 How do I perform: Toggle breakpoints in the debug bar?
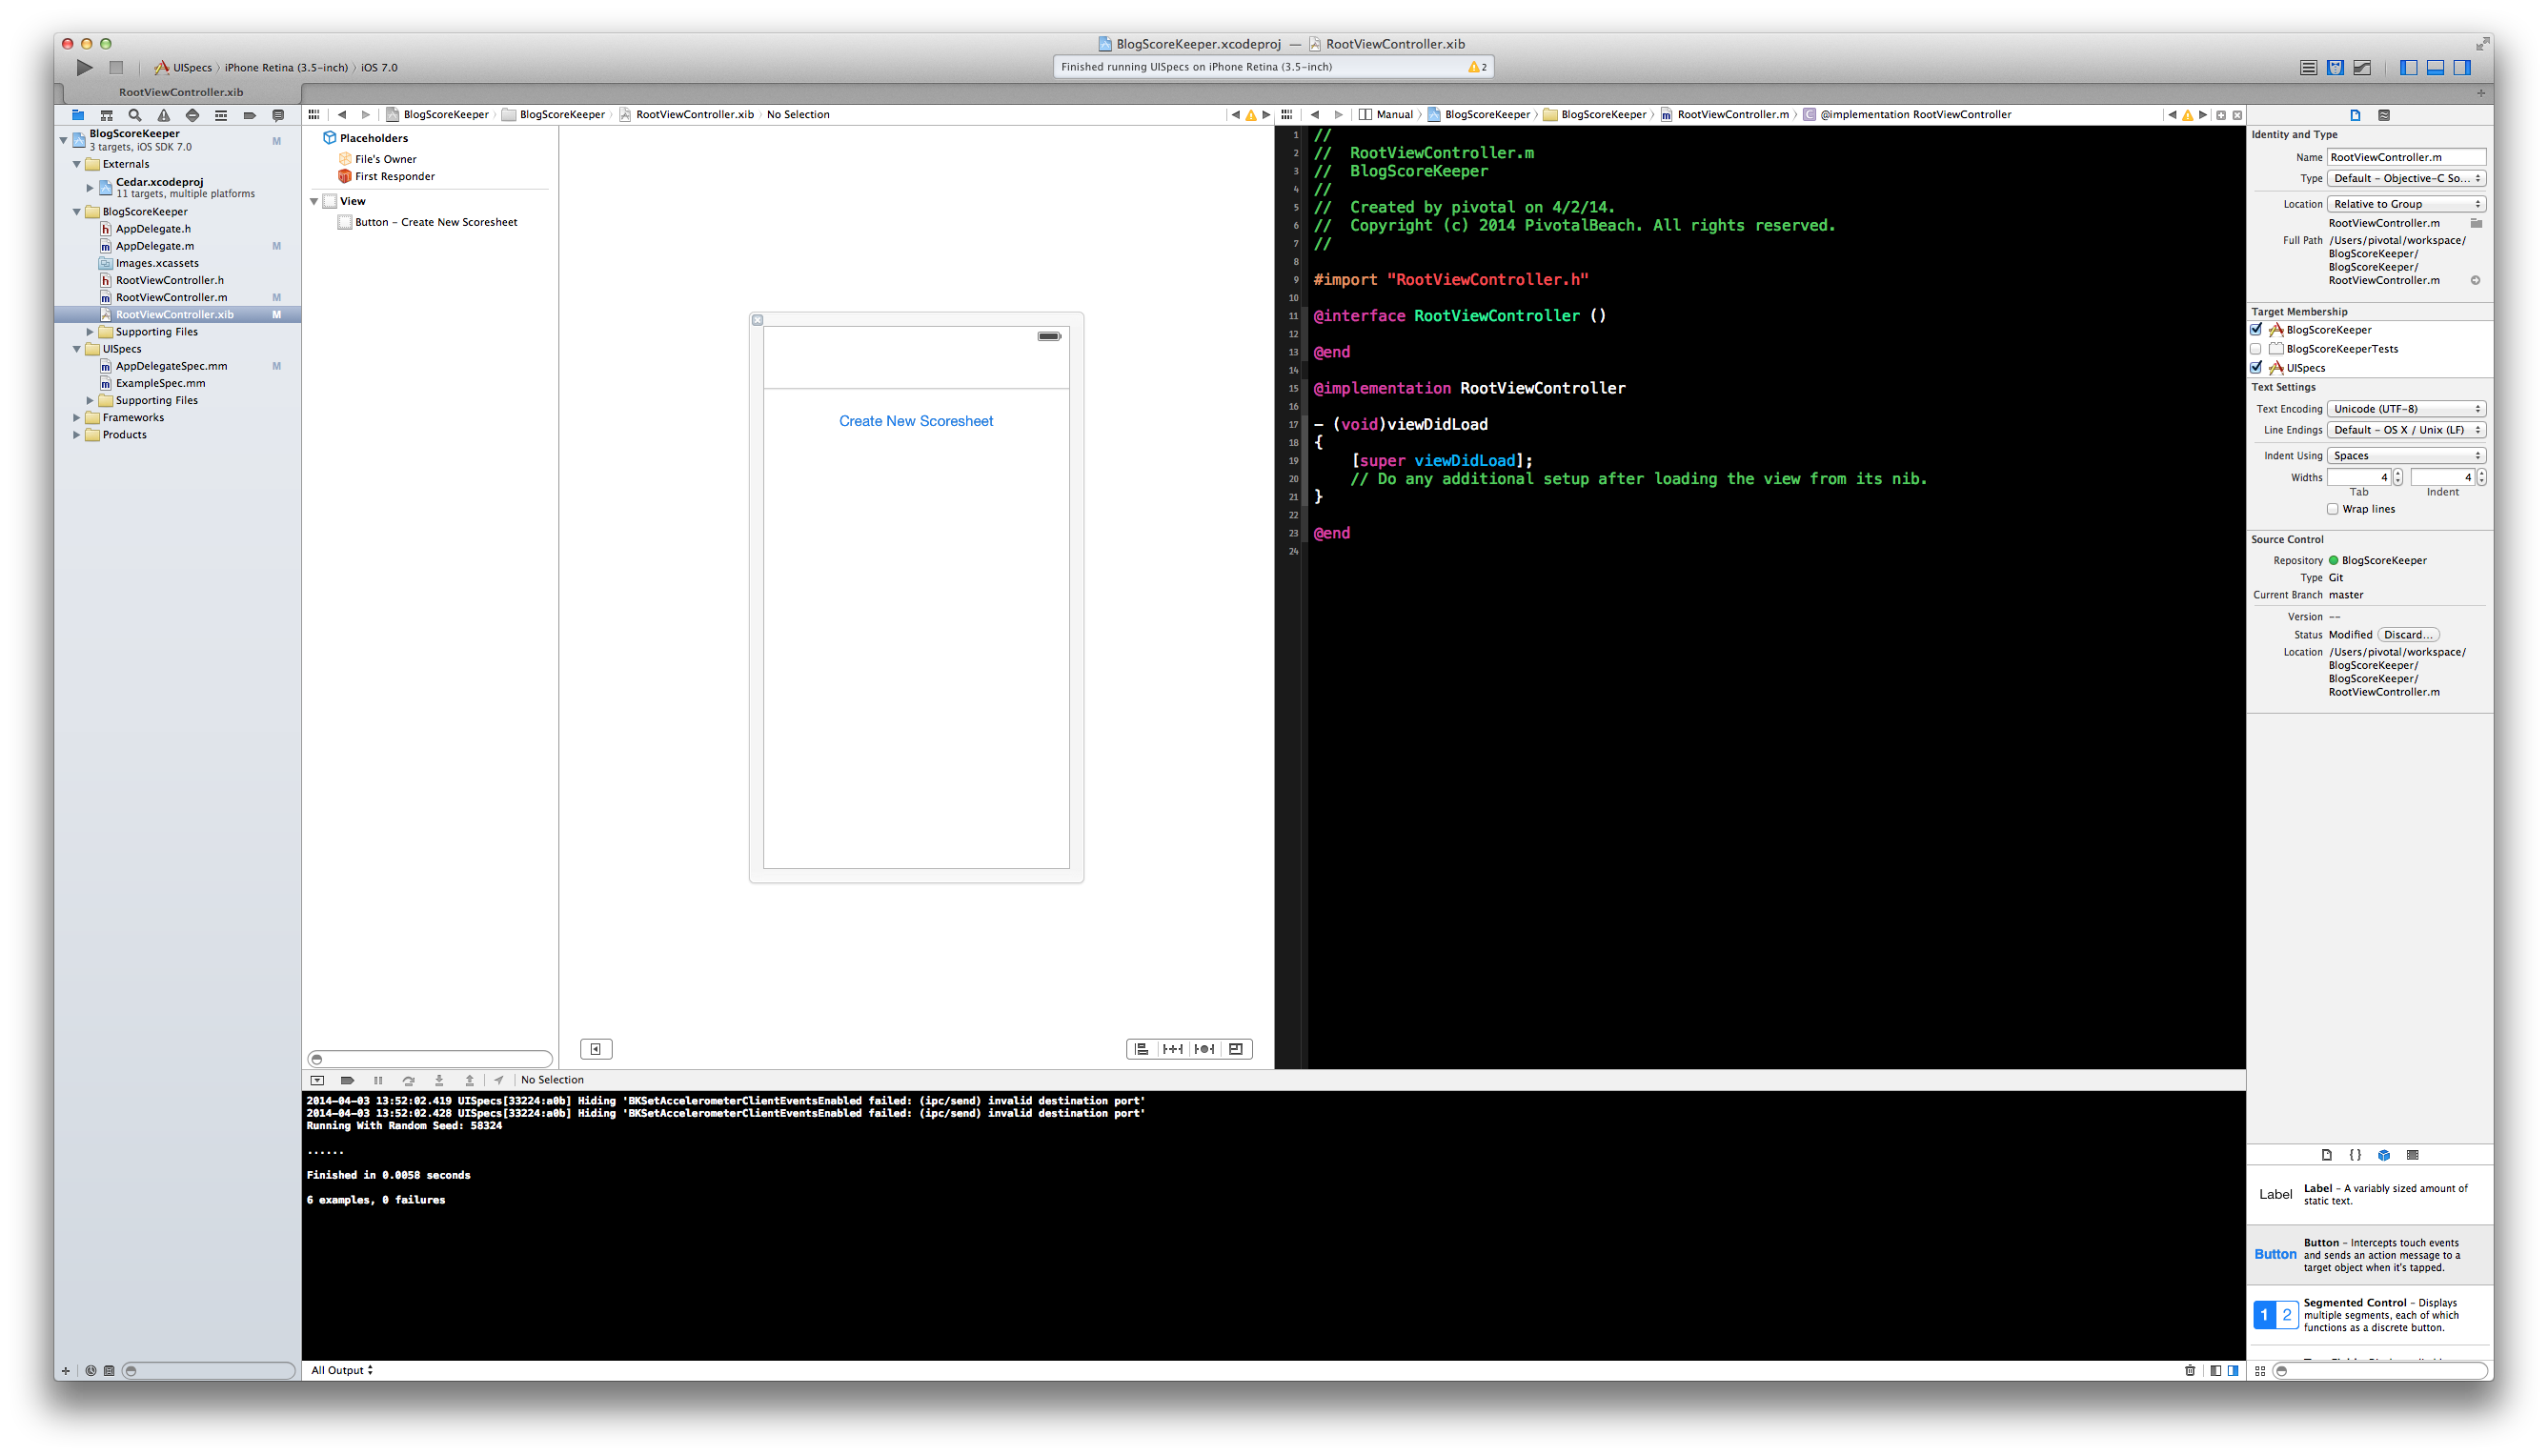click(x=347, y=1080)
